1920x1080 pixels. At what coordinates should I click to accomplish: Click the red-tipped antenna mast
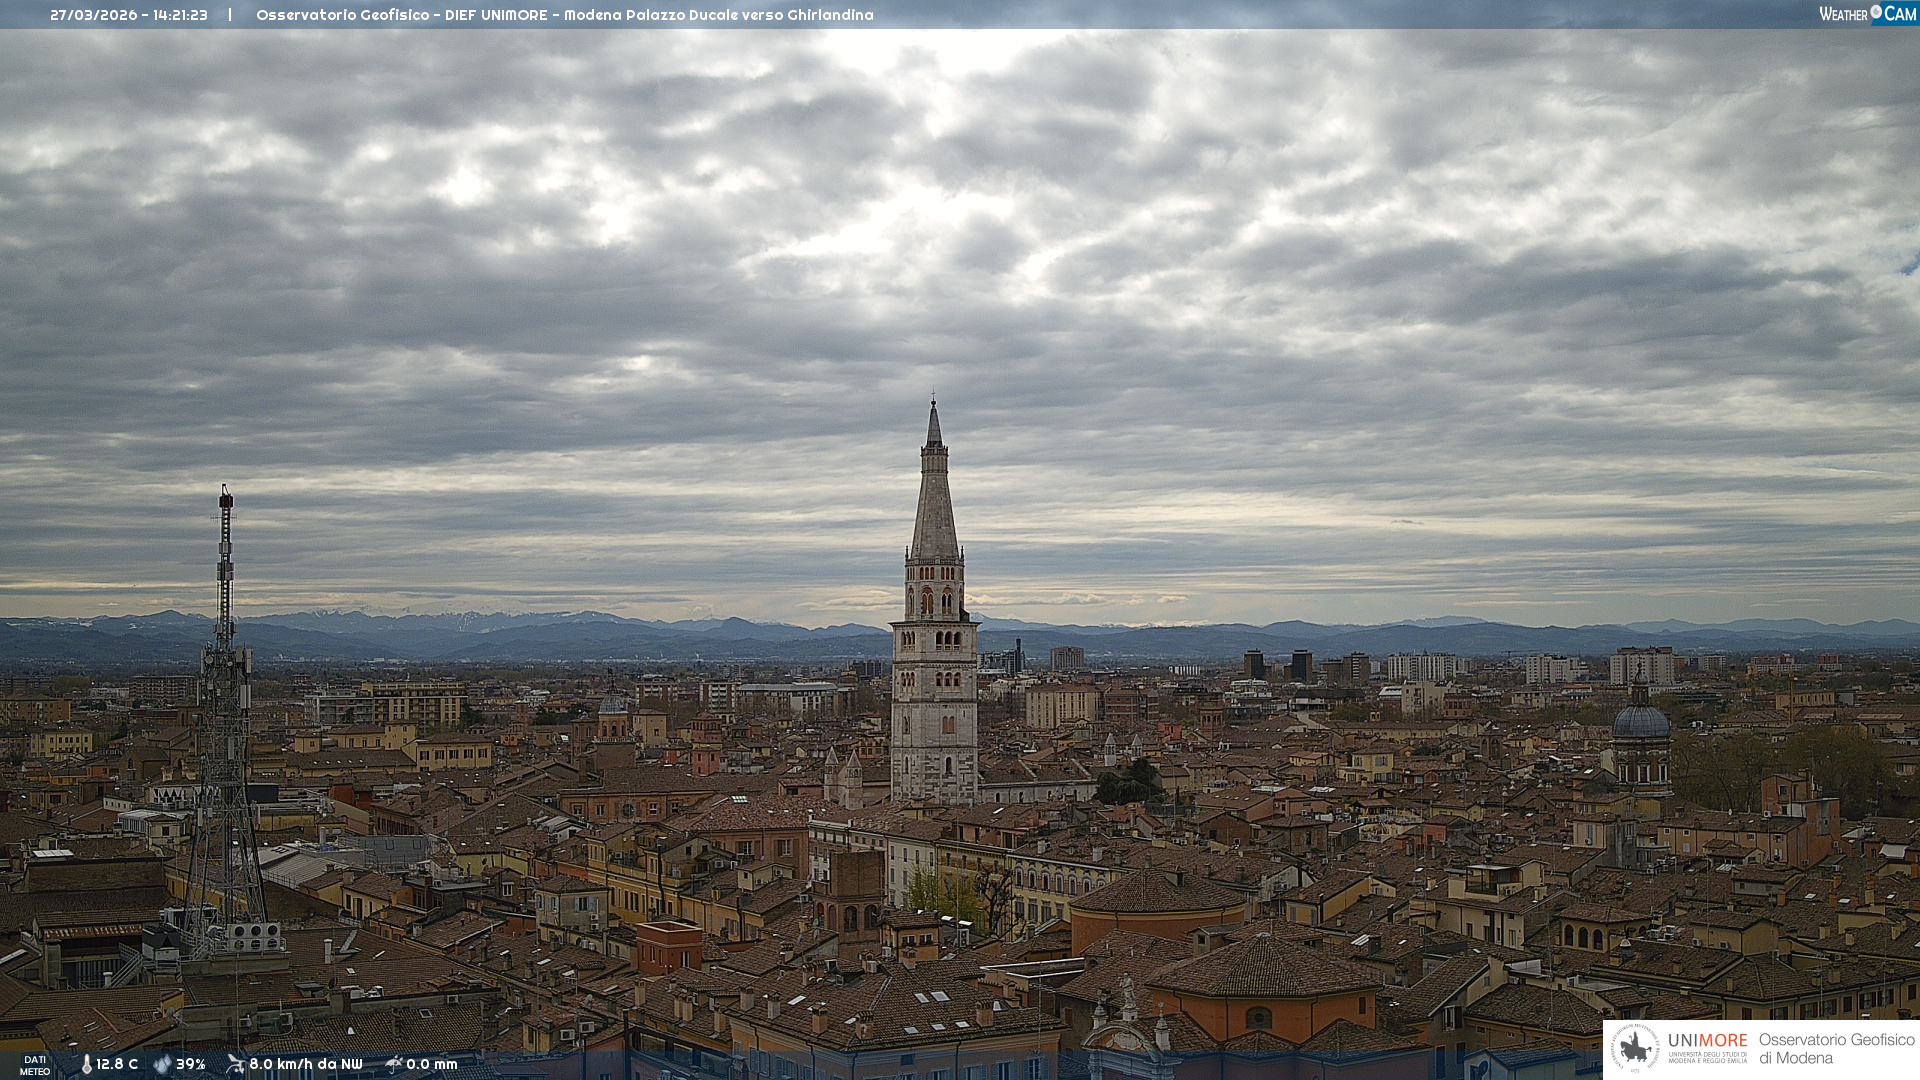(226, 560)
